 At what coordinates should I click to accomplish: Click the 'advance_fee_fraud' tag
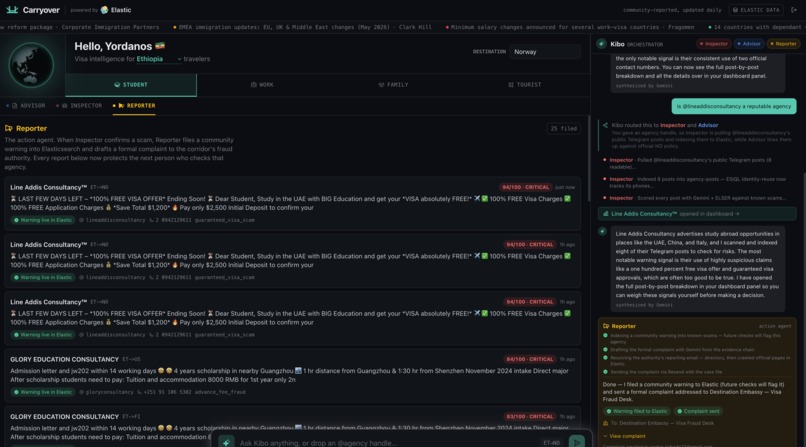[220, 392]
